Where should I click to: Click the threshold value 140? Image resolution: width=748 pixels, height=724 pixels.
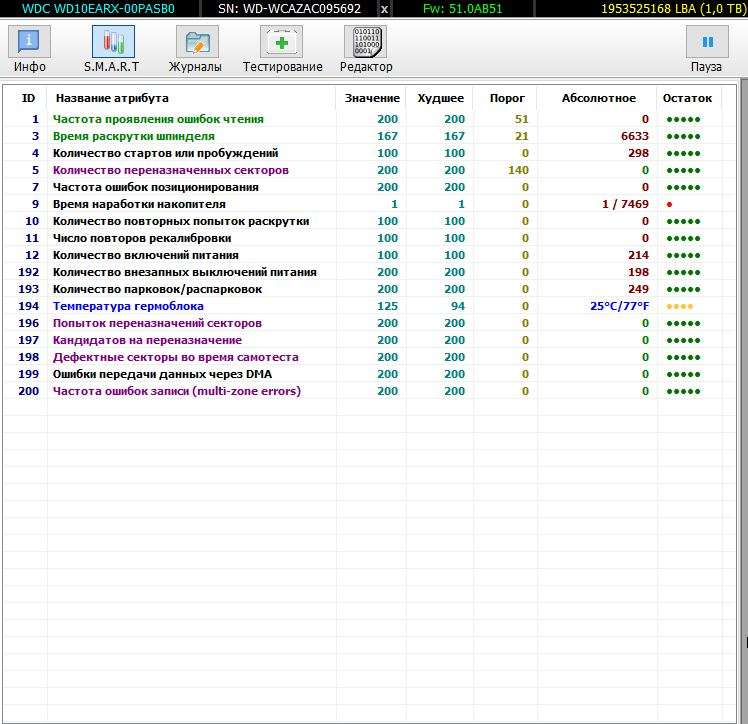coord(518,170)
